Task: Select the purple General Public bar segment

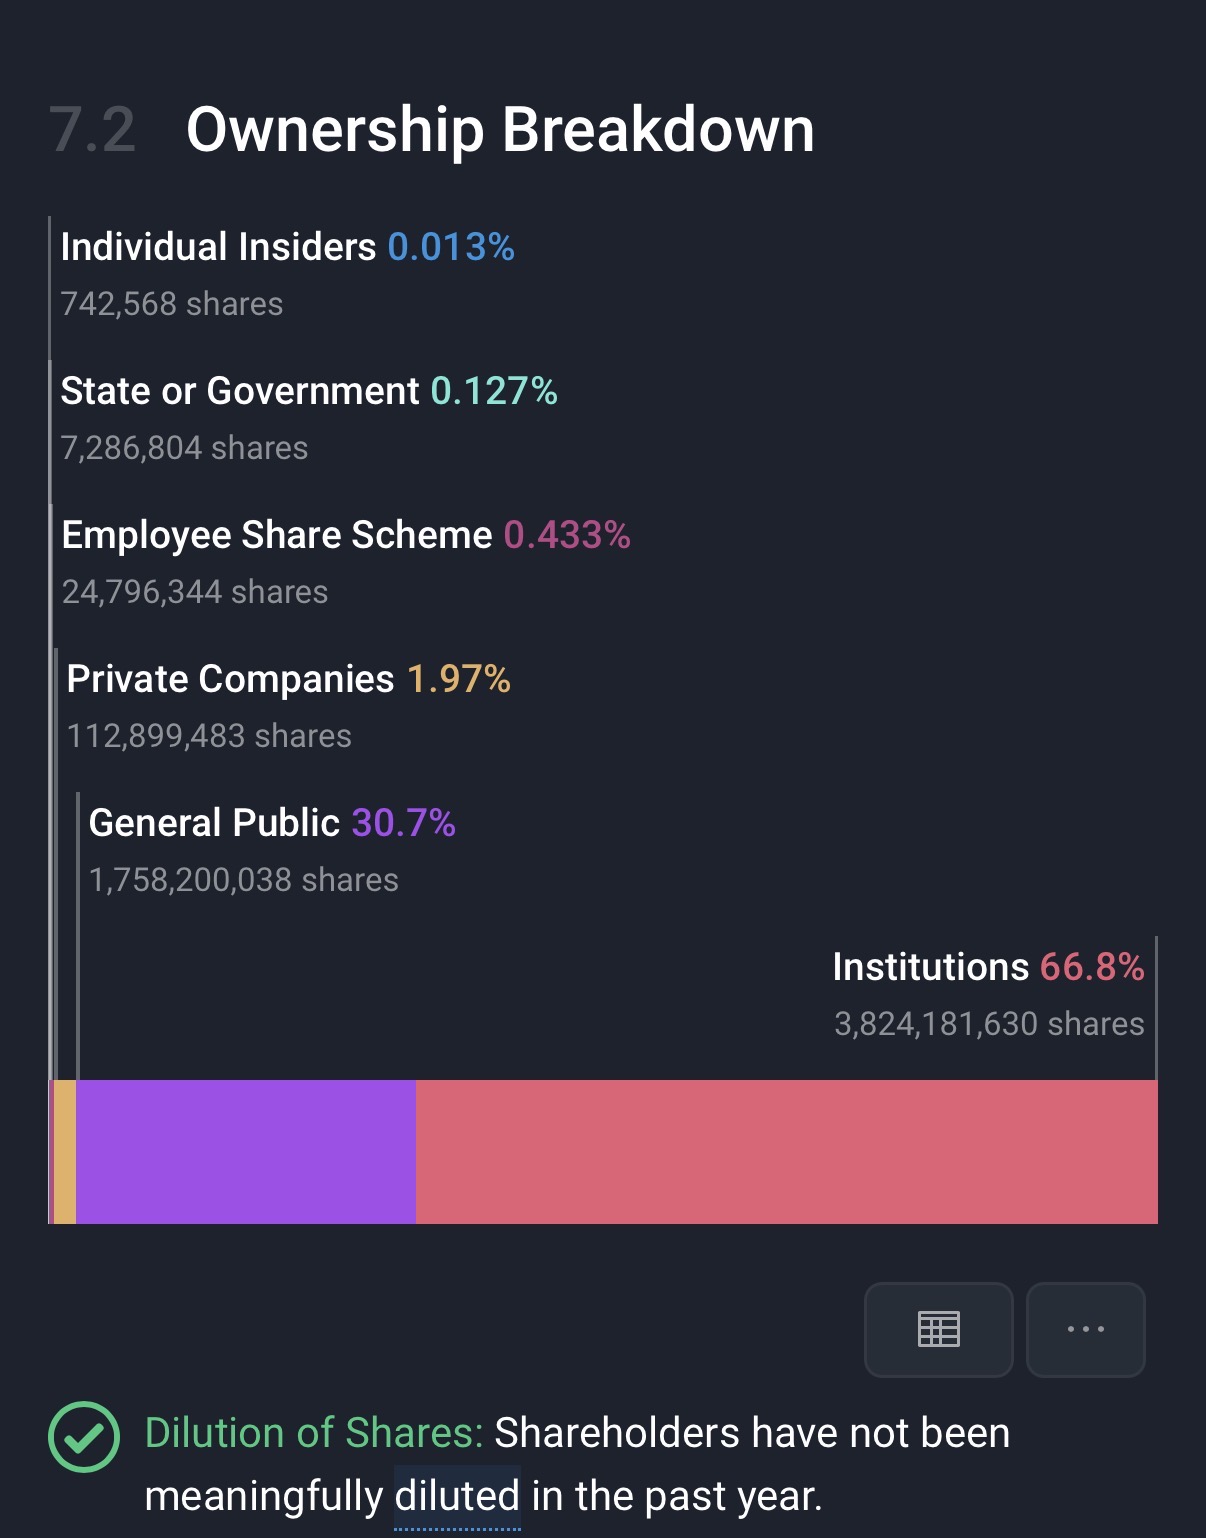Action: coord(246,1151)
